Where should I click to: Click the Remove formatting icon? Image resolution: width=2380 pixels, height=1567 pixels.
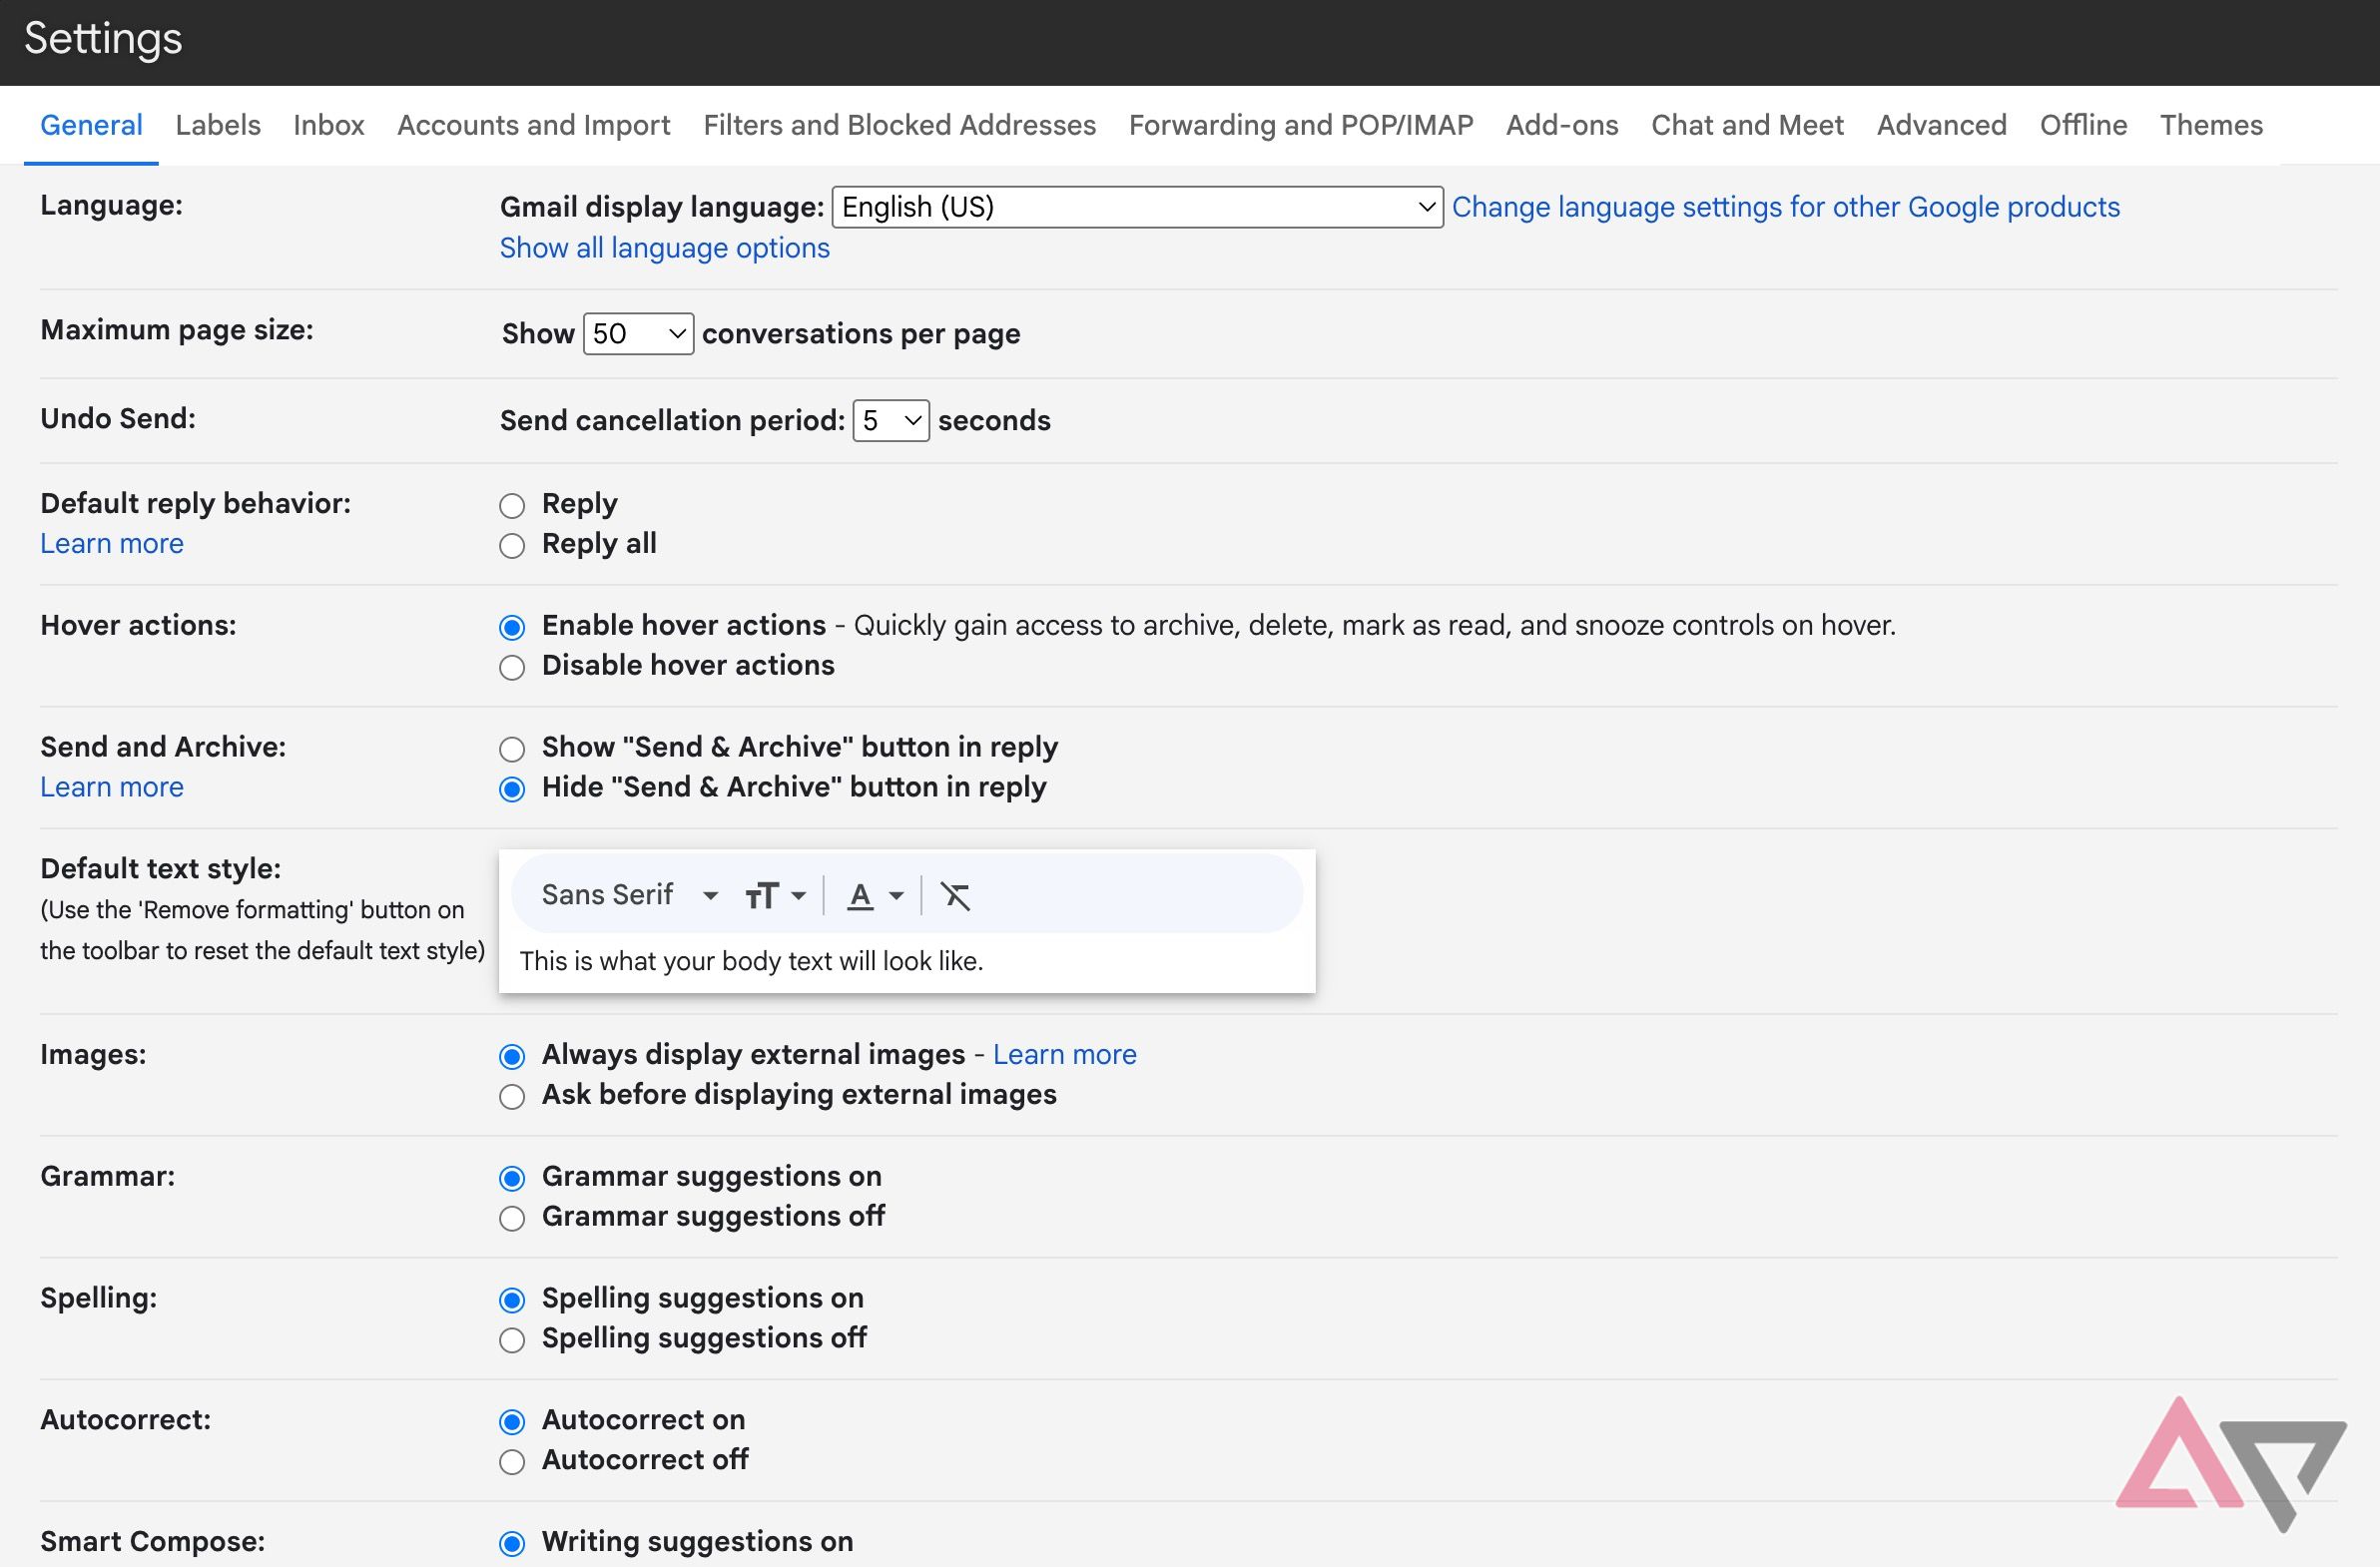955,895
